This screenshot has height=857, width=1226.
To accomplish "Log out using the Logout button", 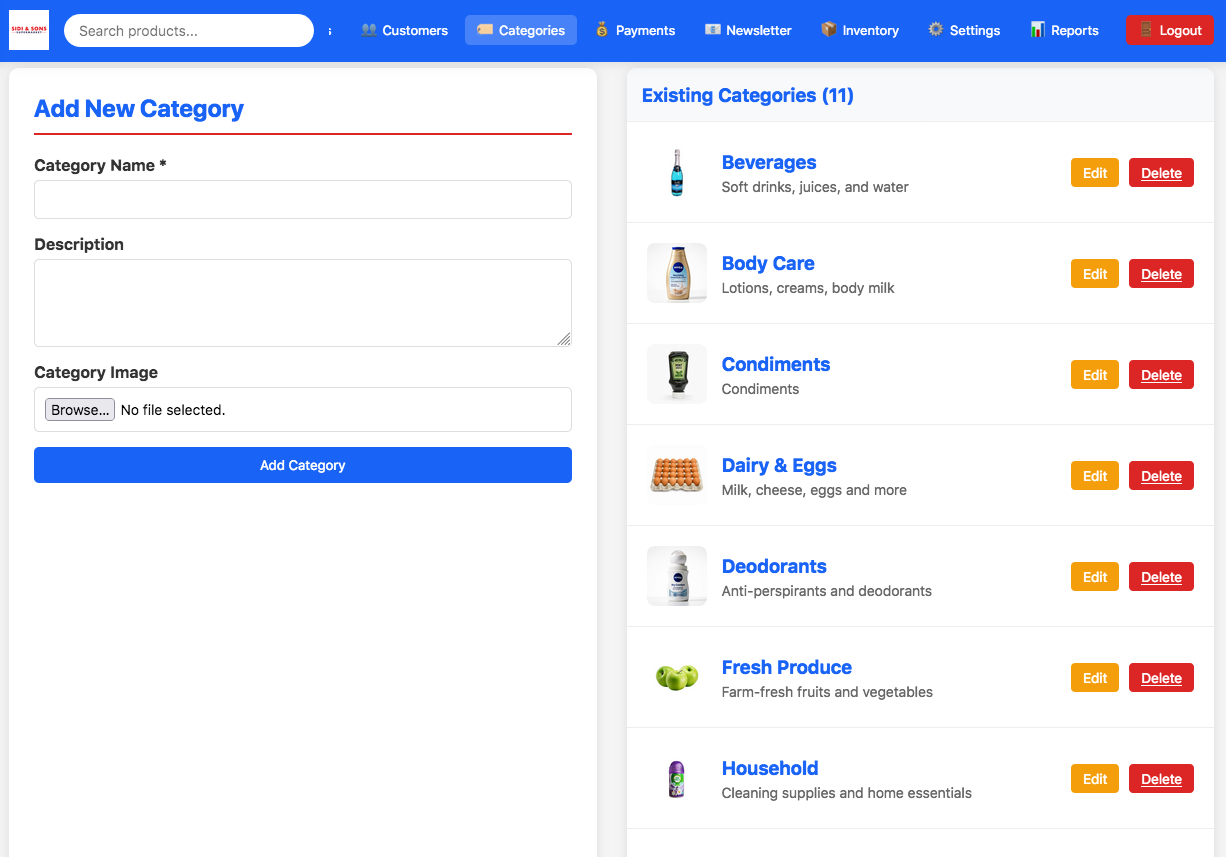I will point(1170,31).
